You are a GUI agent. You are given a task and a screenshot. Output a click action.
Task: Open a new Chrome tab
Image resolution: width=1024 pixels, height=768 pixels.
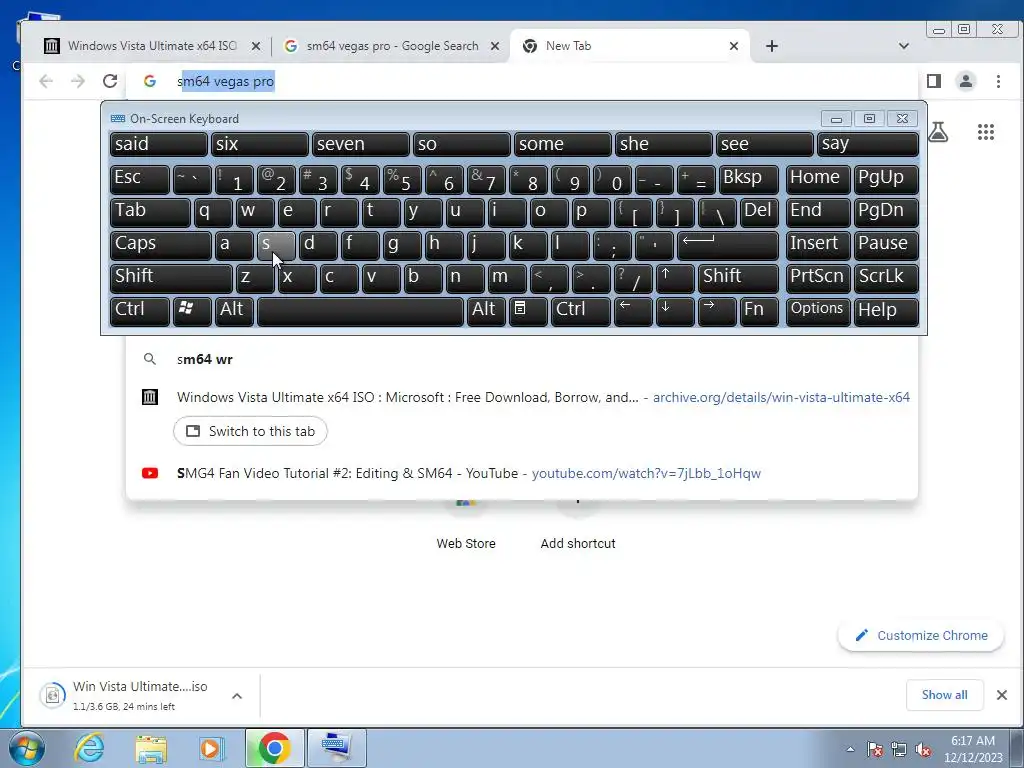(772, 46)
